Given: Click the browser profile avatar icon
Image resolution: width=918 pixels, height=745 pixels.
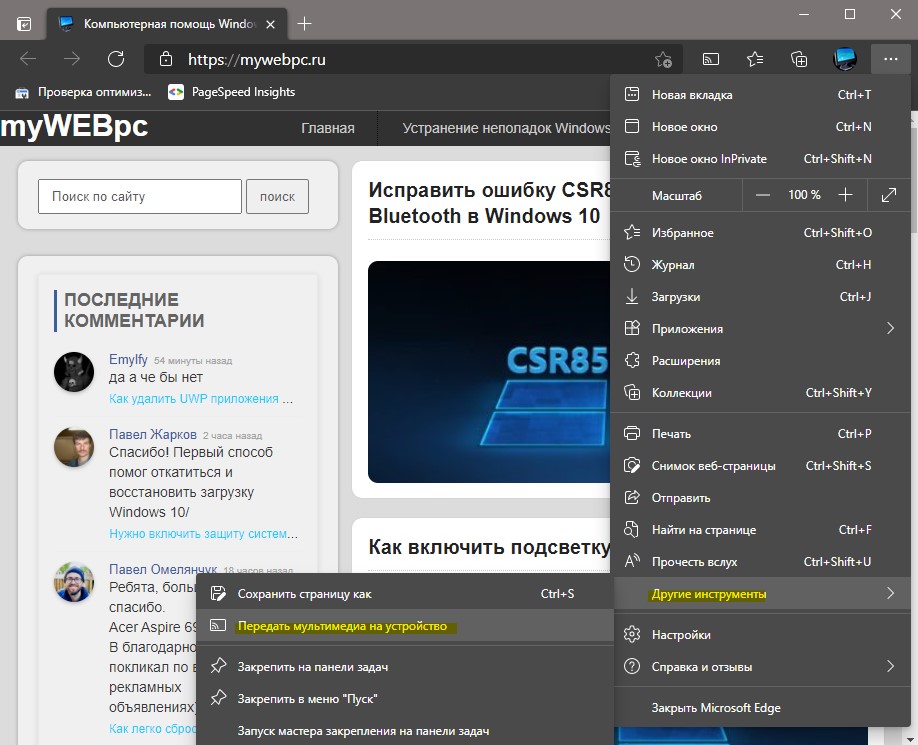Looking at the screenshot, I should [845, 59].
